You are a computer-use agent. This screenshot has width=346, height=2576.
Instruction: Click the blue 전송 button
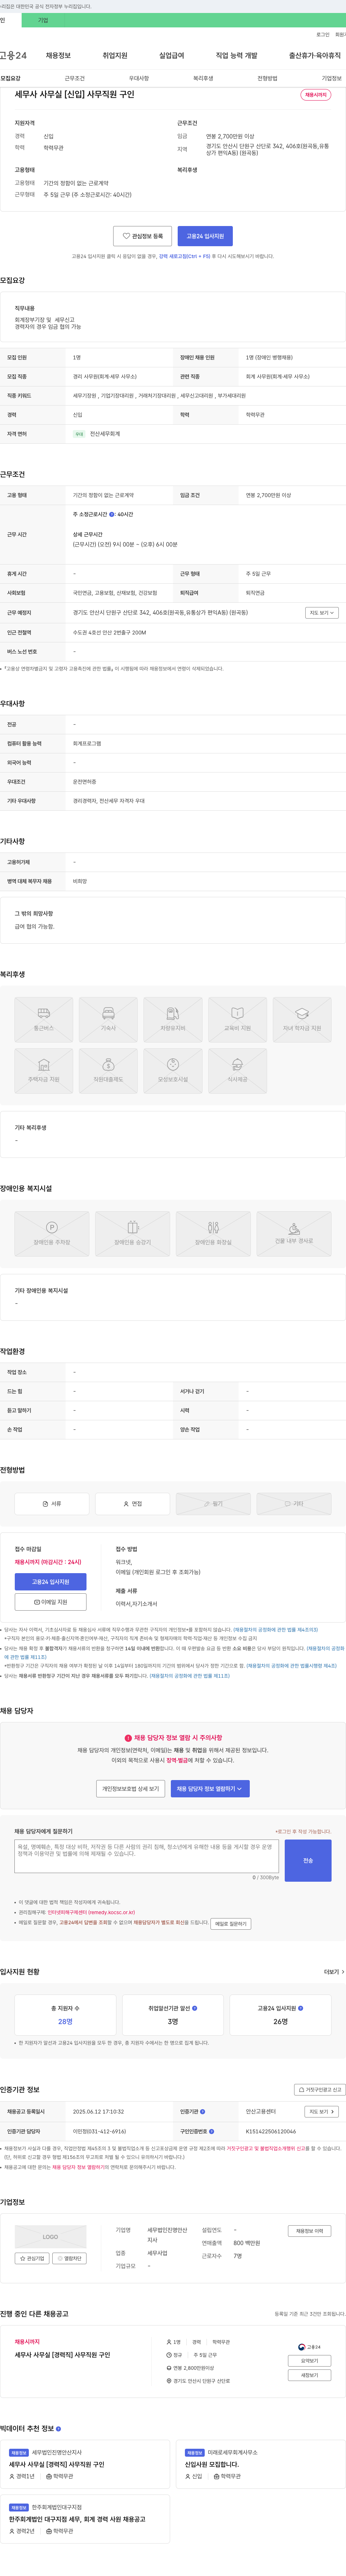coord(308,1861)
